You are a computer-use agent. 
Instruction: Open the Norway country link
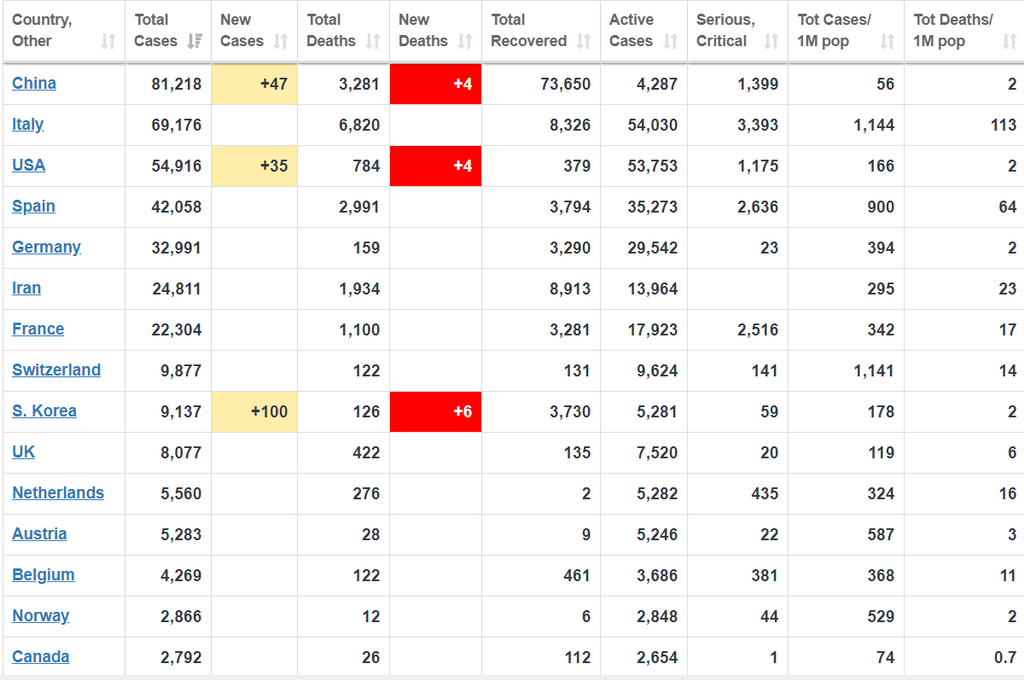pyautogui.click(x=40, y=616)
